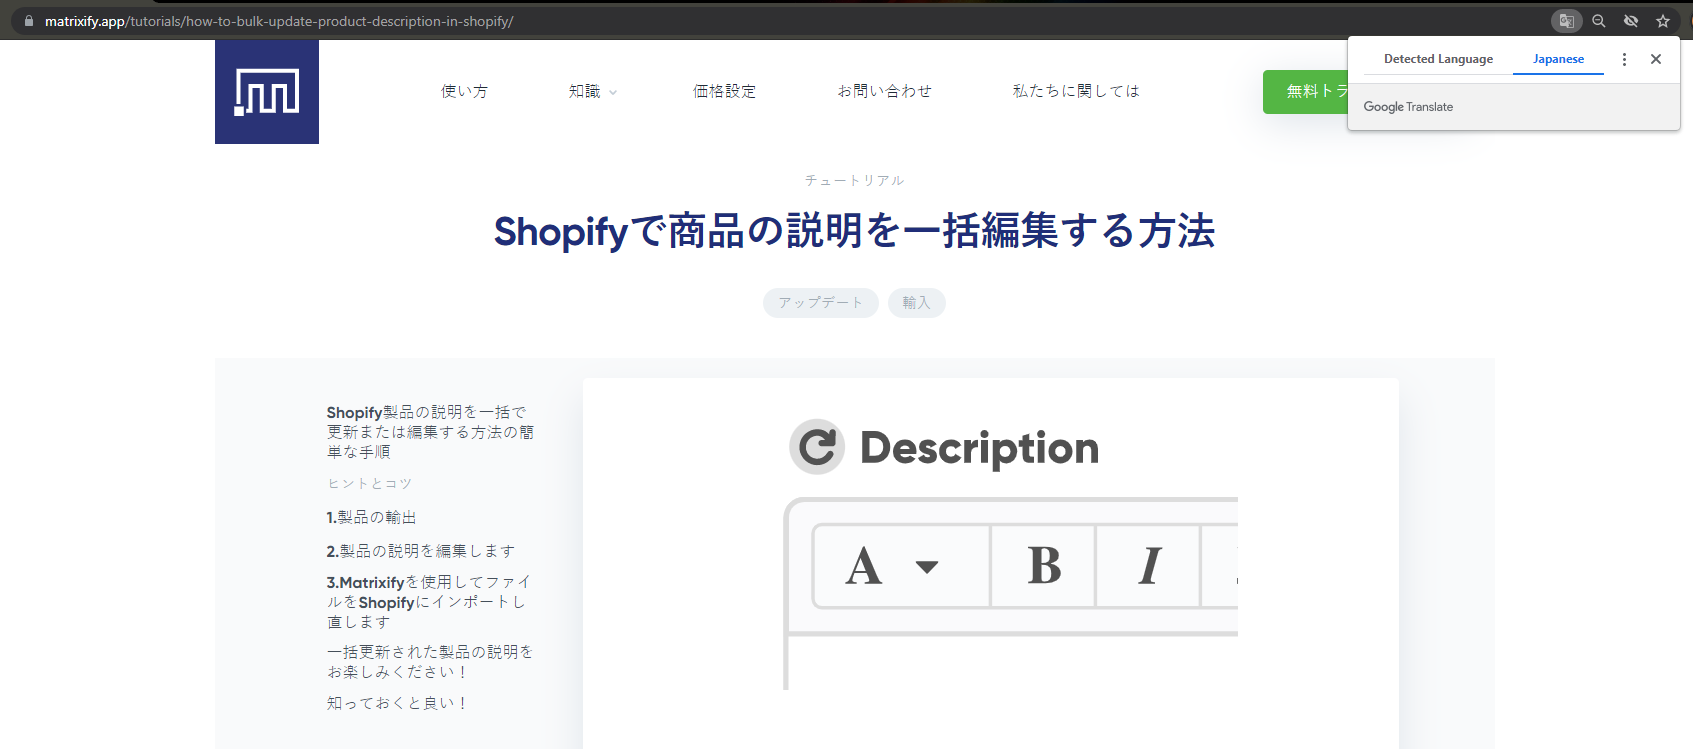The width and height of the screenshot is (1693, 749).
Task: Click the Google Translate icon in address bar
Action: 1566,21
